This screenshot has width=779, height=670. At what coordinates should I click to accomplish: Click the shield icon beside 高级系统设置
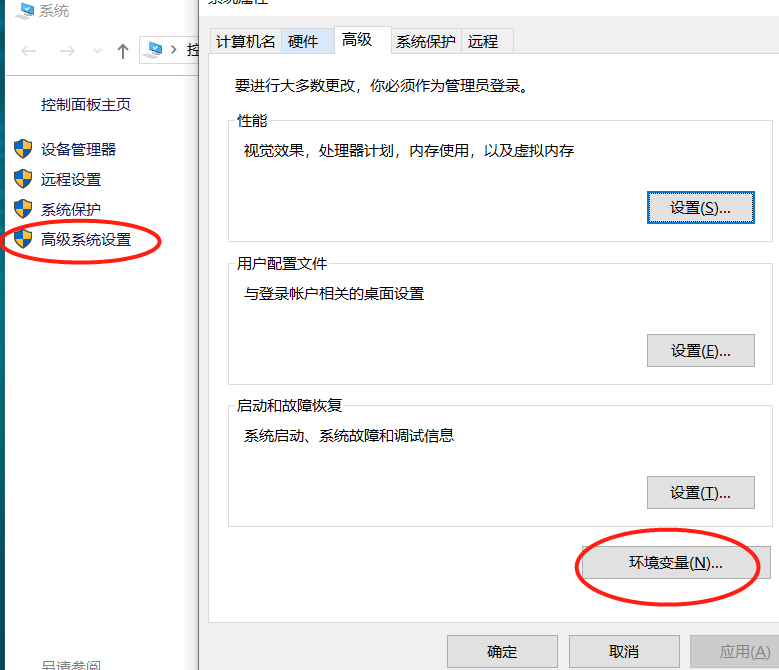[x=23, y=239]
